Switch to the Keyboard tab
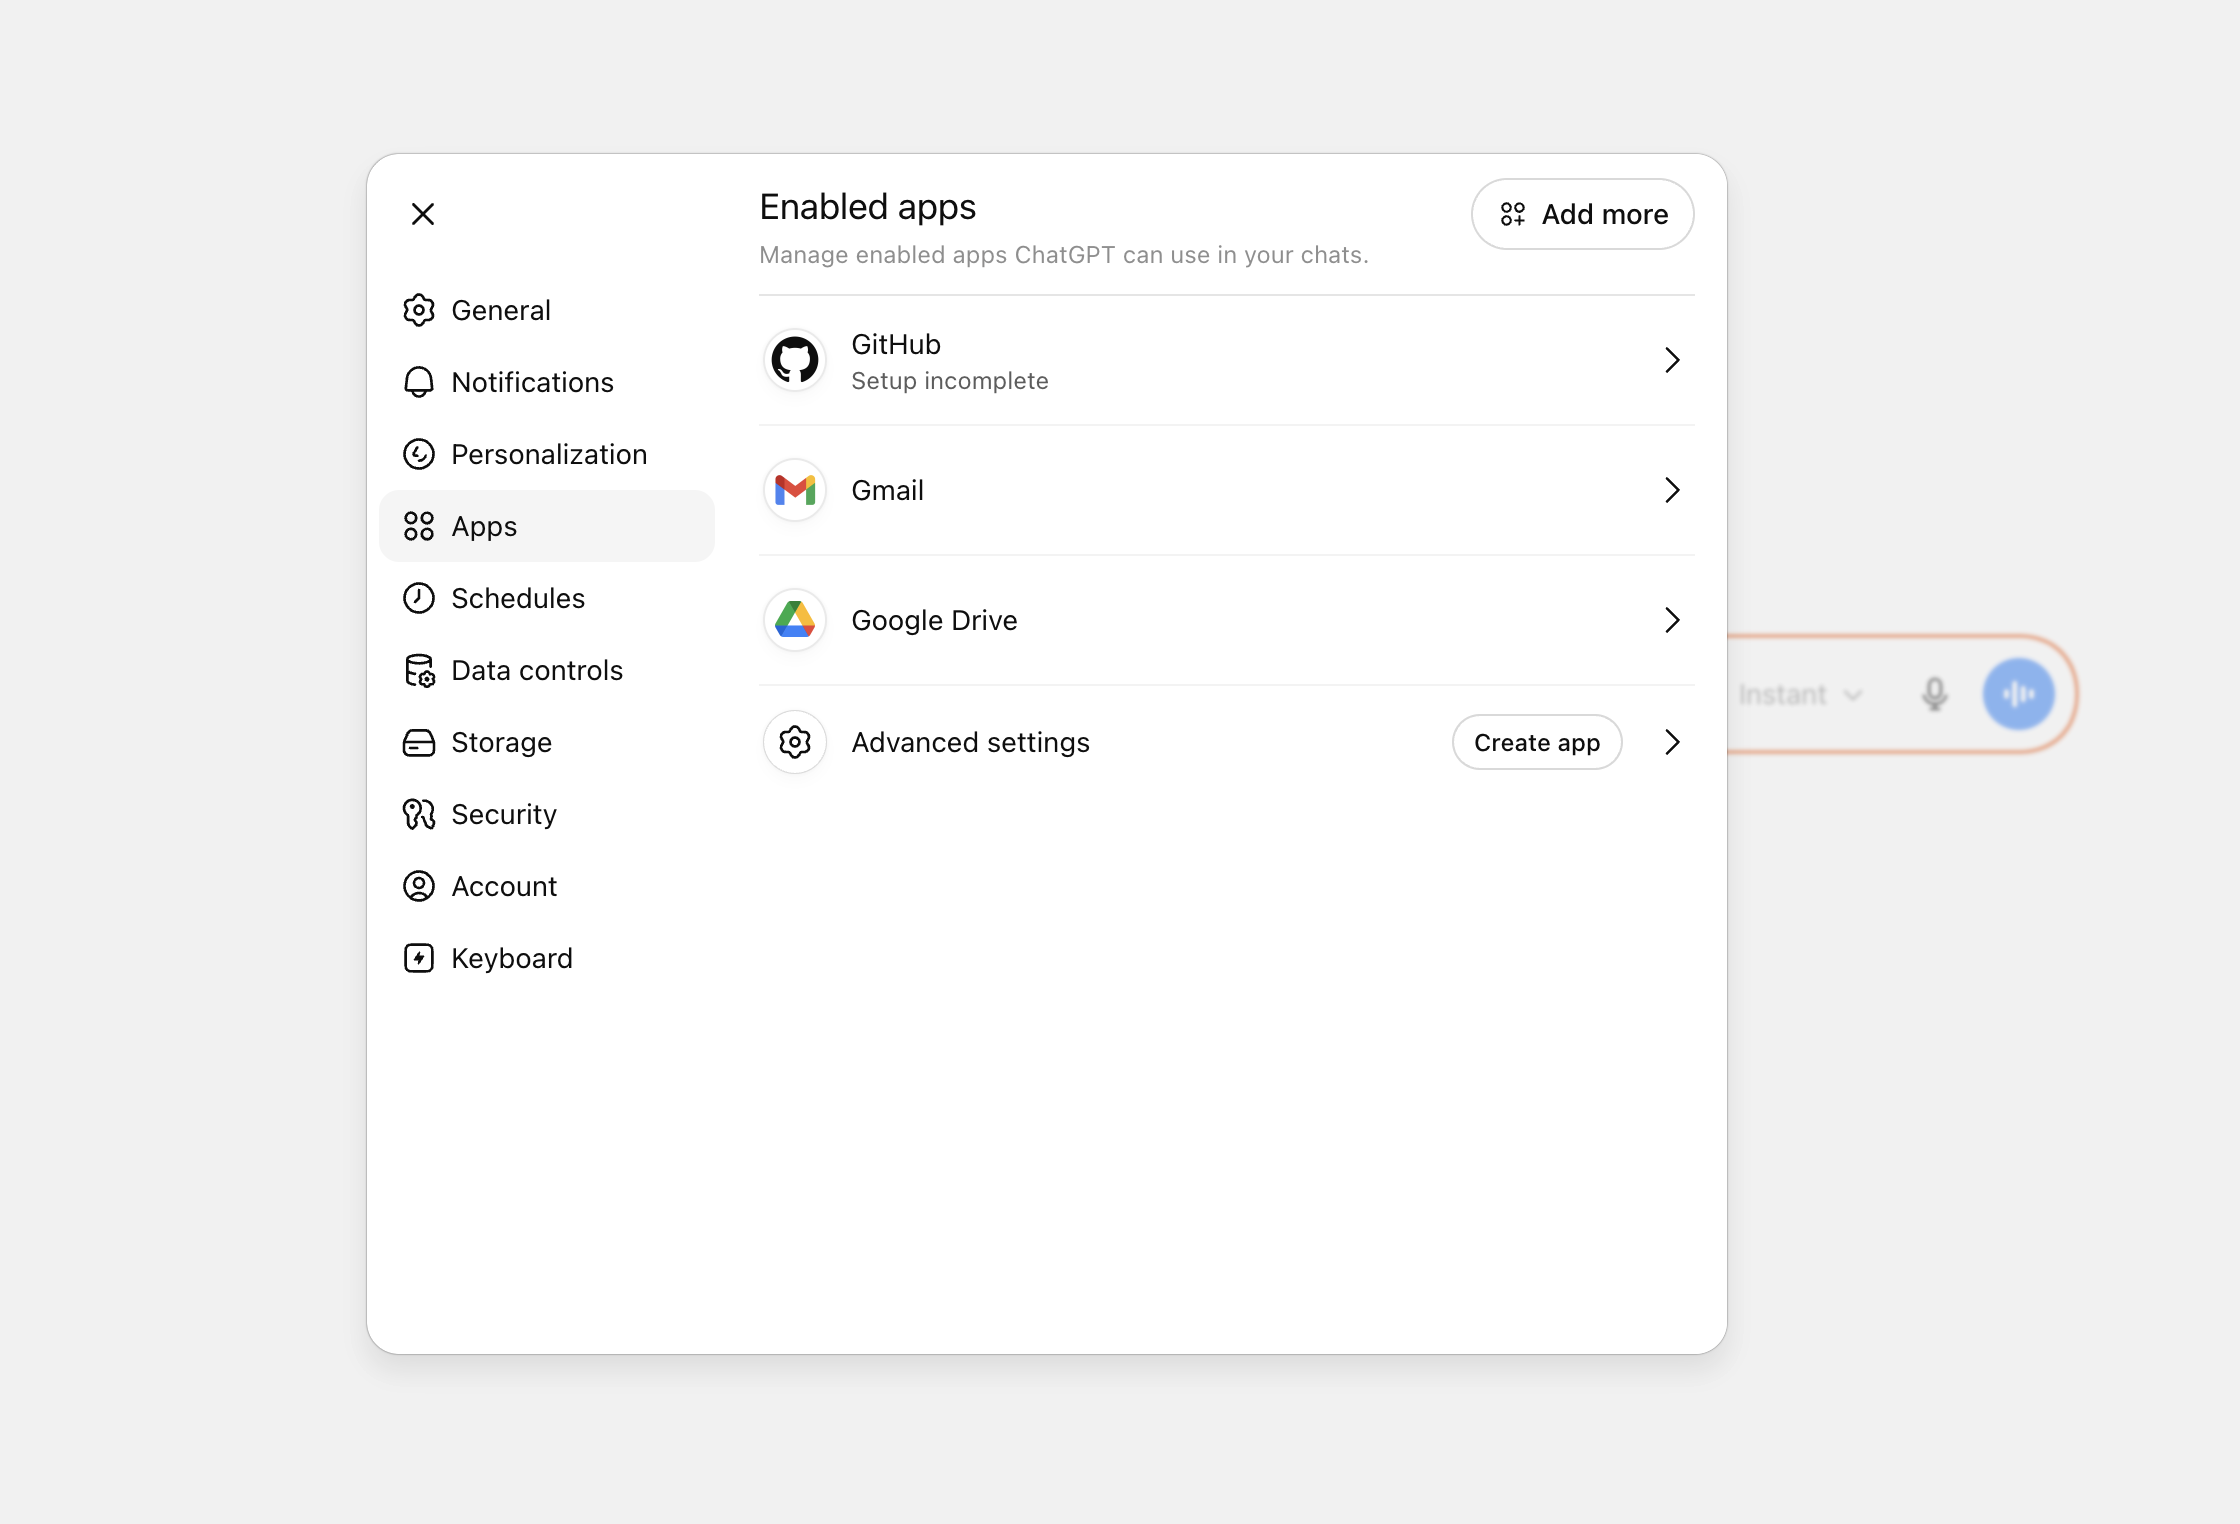The height and width of the screenshot is (1524, 2240). pos(547,958)
